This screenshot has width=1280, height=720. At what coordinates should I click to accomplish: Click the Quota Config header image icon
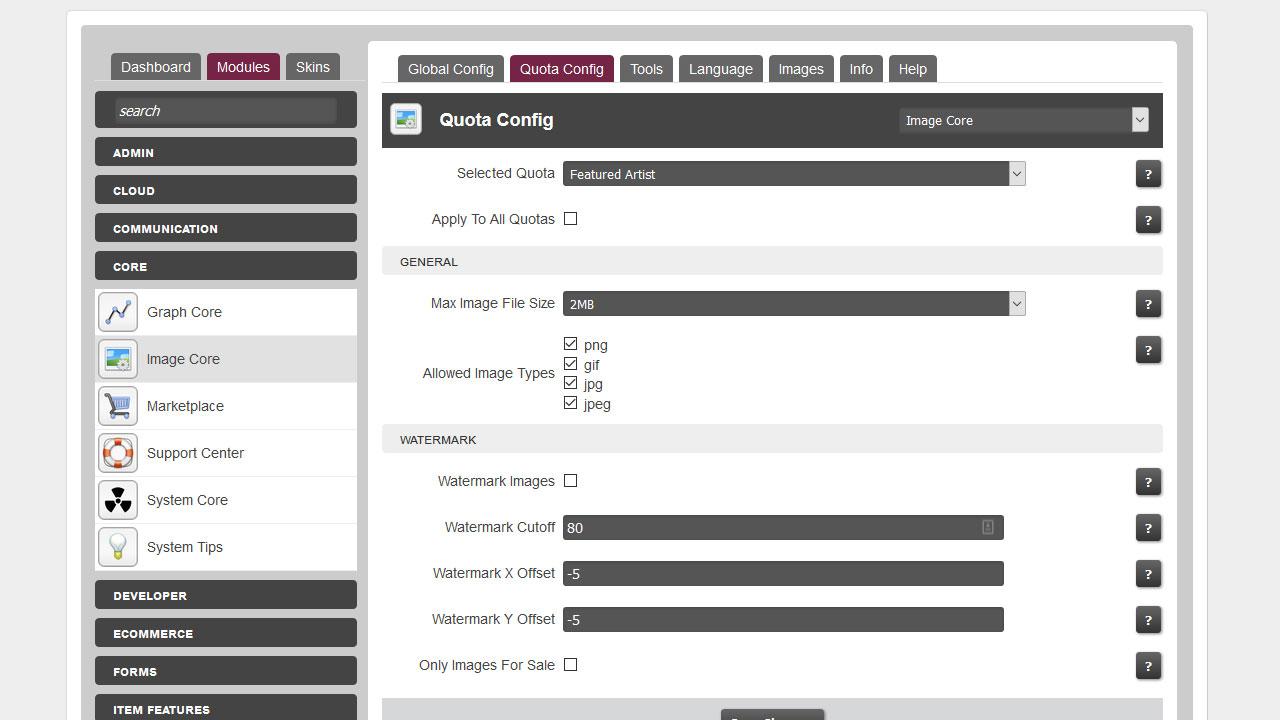click(x=406, y=120)
